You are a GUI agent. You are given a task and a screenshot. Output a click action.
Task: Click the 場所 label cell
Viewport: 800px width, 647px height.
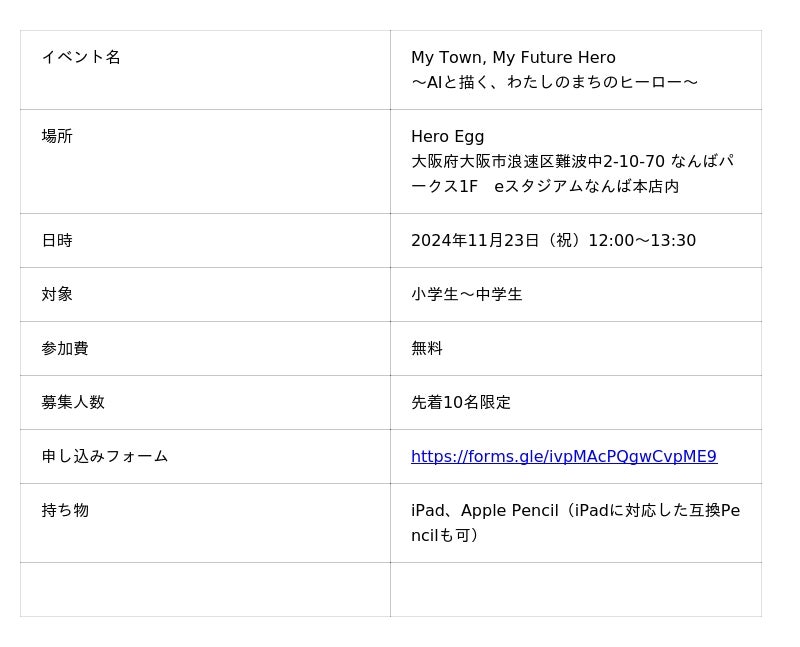57,137
